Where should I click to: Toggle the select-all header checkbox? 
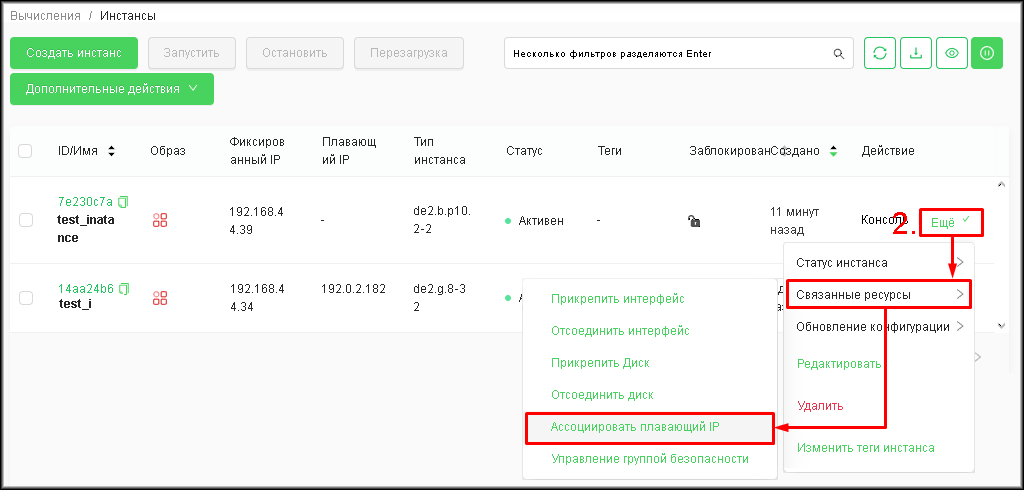[x=25, y=151]
